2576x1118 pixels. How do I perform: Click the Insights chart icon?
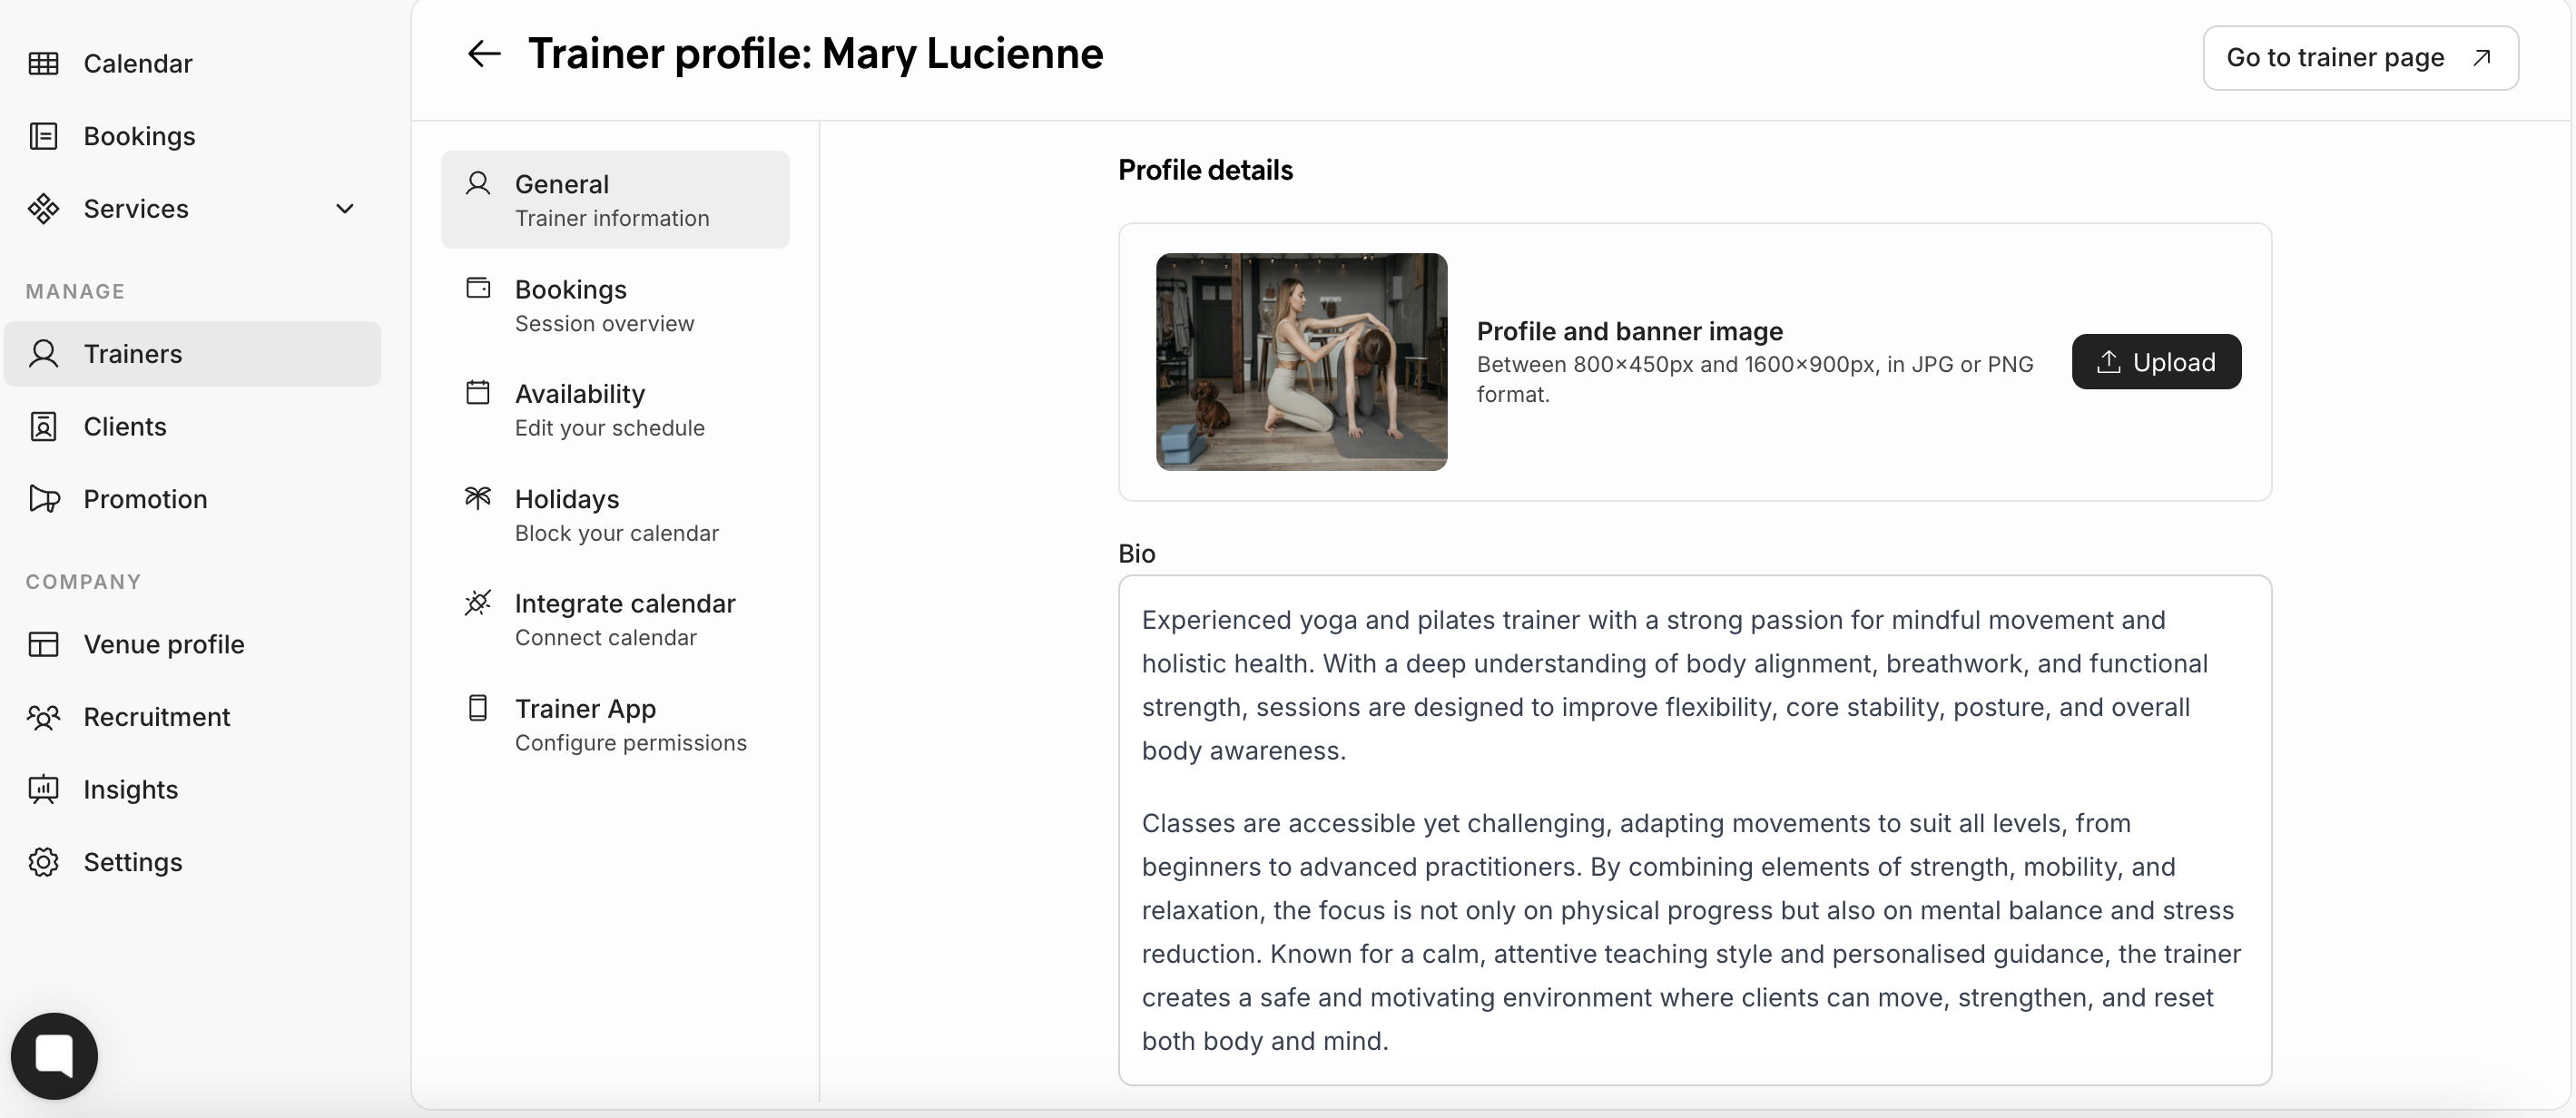43,789
